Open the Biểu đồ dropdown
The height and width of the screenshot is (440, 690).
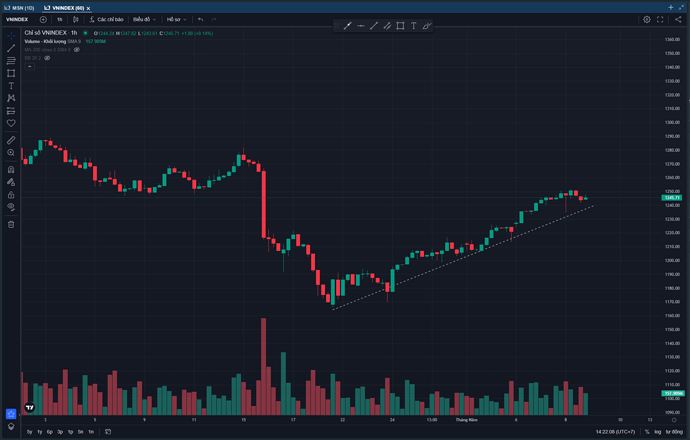[145, 19]
